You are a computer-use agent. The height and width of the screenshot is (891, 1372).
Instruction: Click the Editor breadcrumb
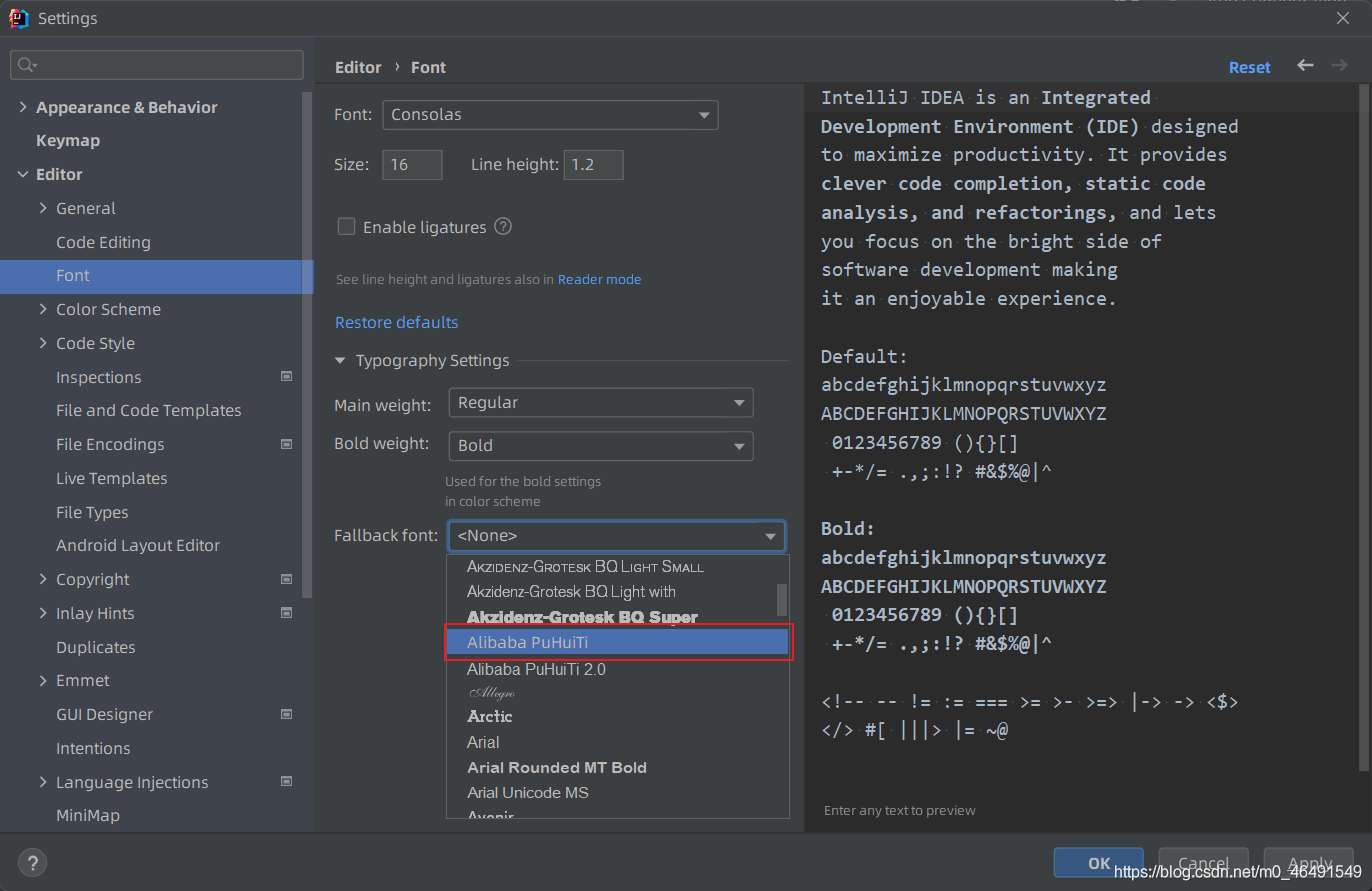pyautogui.click(x=358, y=67)
